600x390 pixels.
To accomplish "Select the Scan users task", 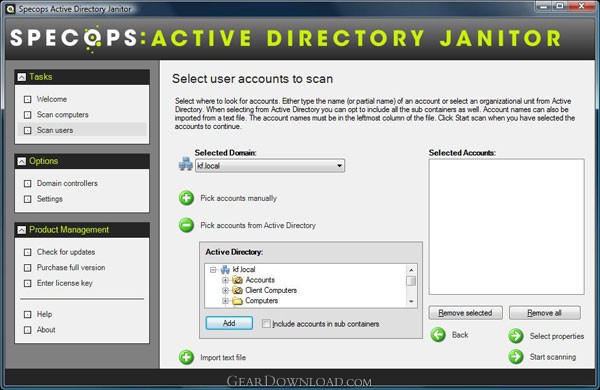I will point(55,130).
